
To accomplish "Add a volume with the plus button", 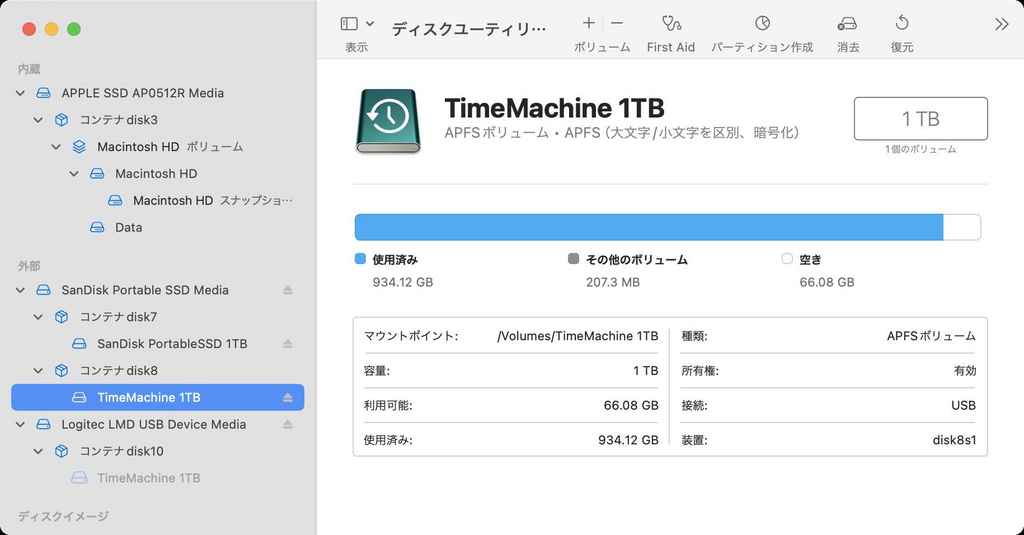I will coord(588,24).
